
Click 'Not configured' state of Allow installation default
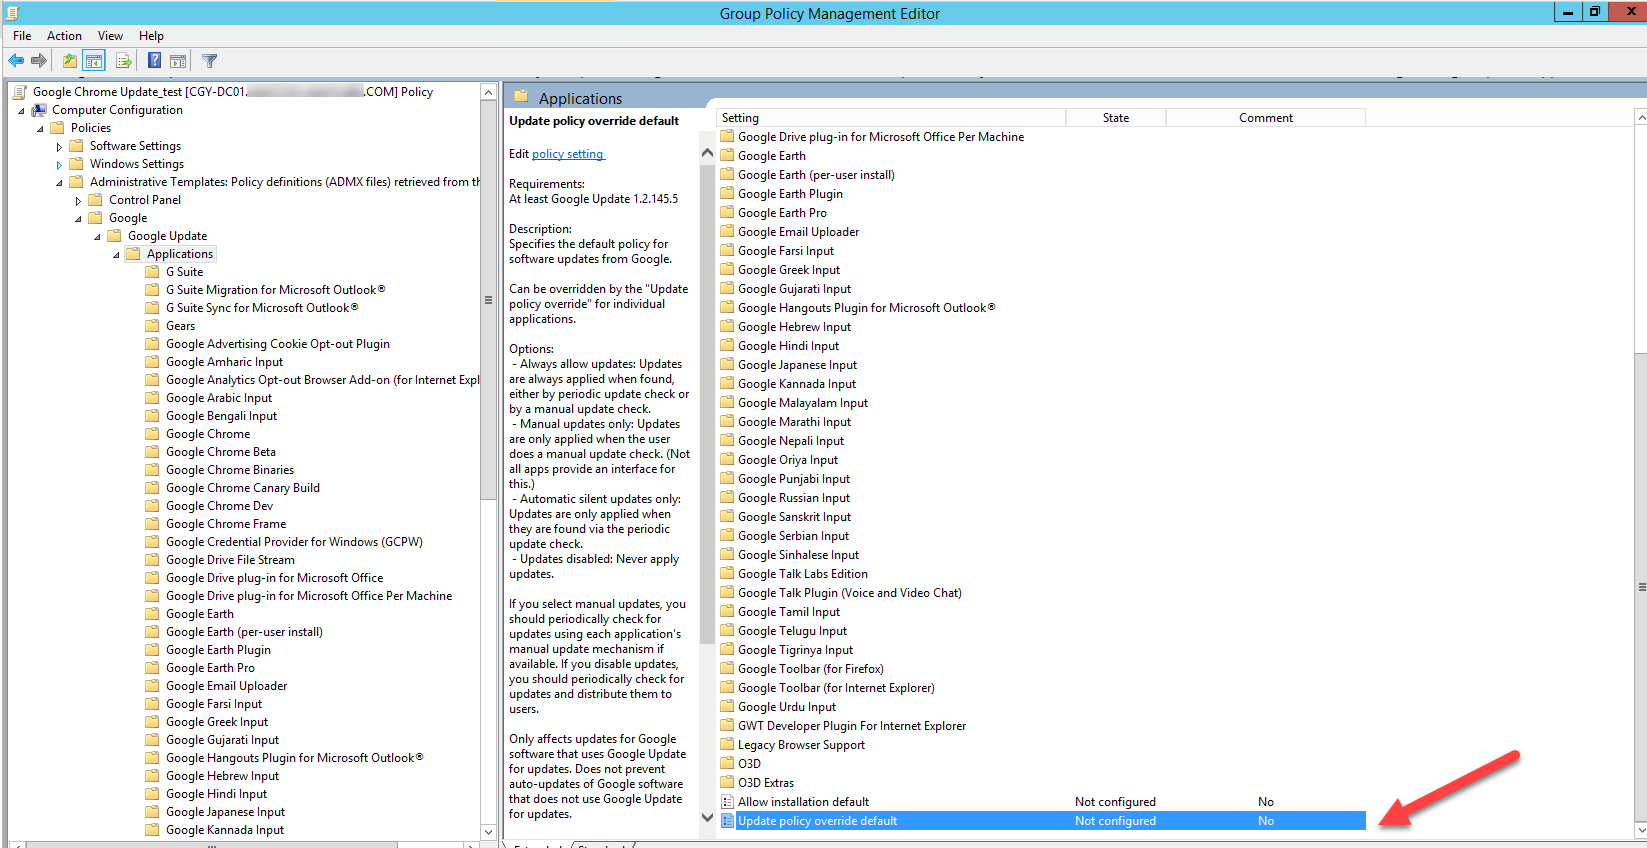(1115, 802)
